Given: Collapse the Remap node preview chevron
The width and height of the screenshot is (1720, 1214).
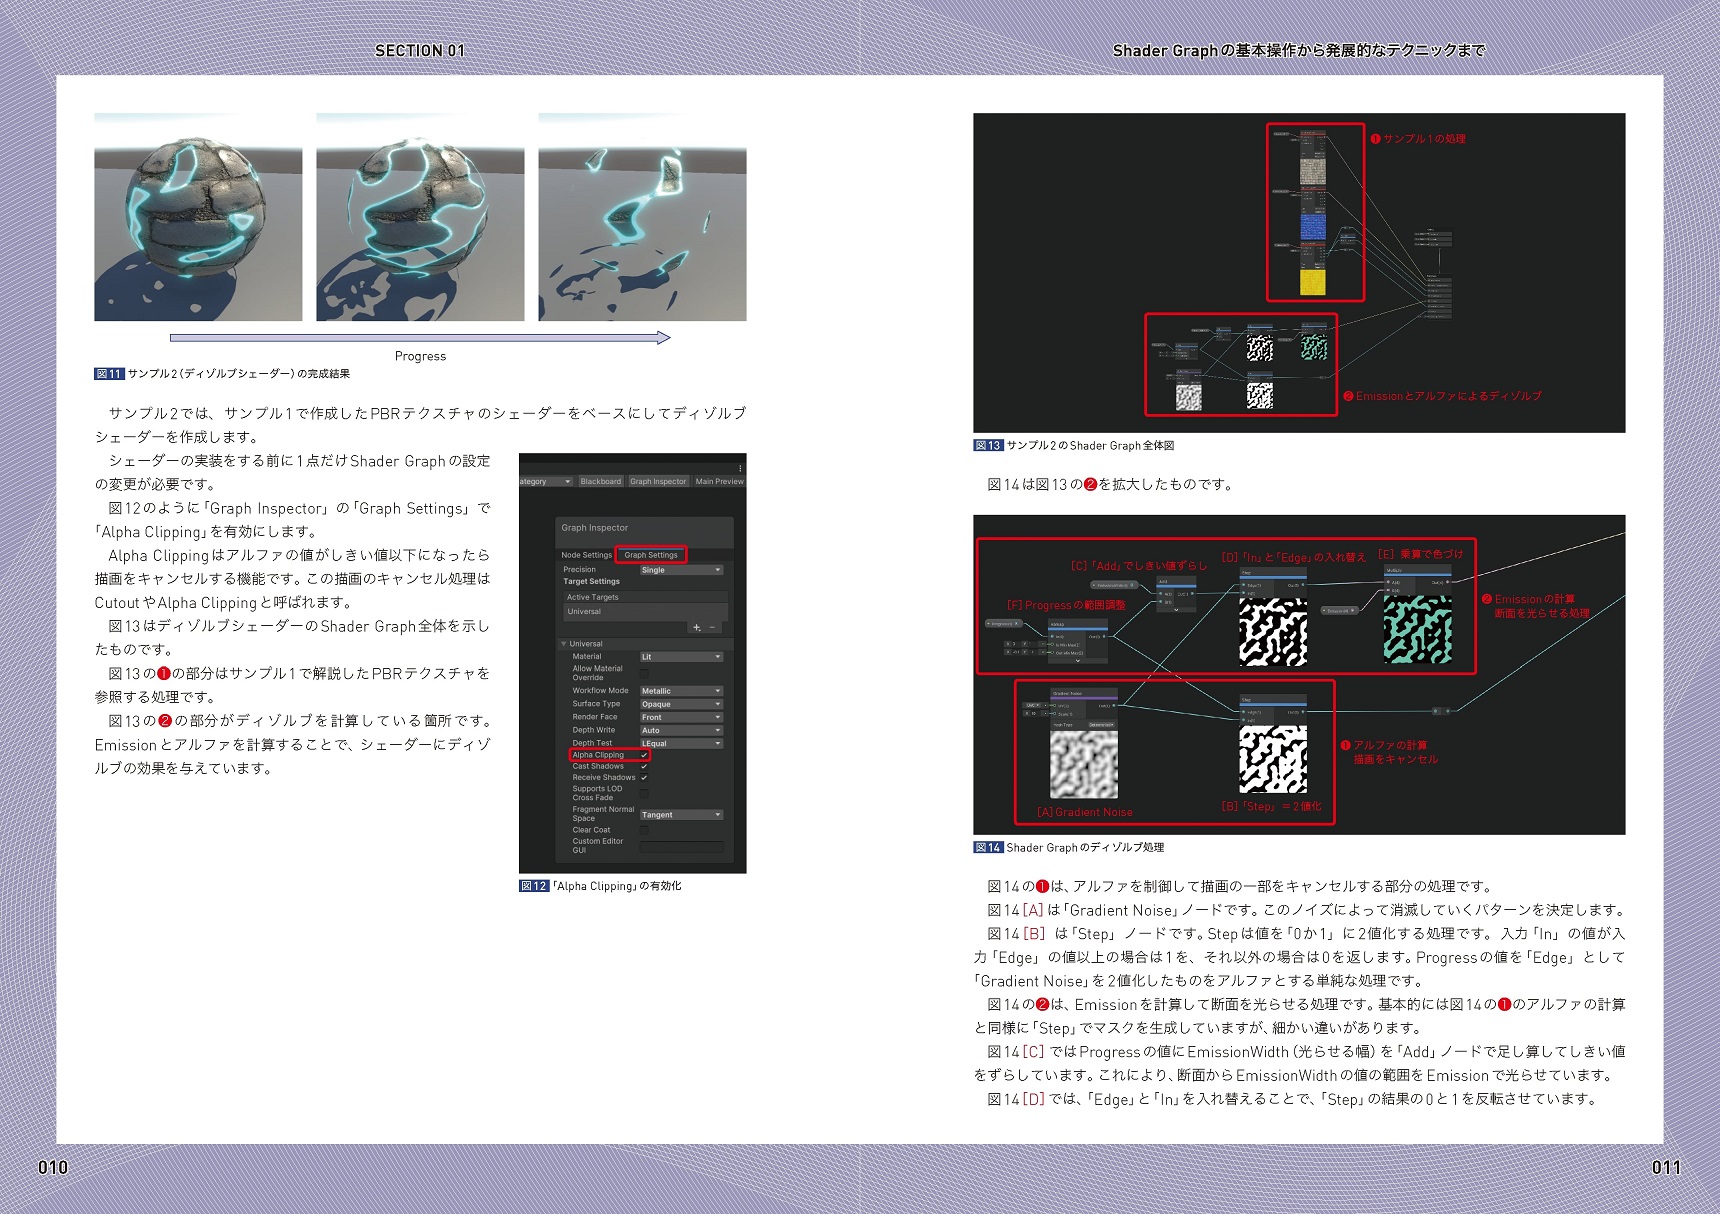Looking at the screenshot, I should point(1077,660).
